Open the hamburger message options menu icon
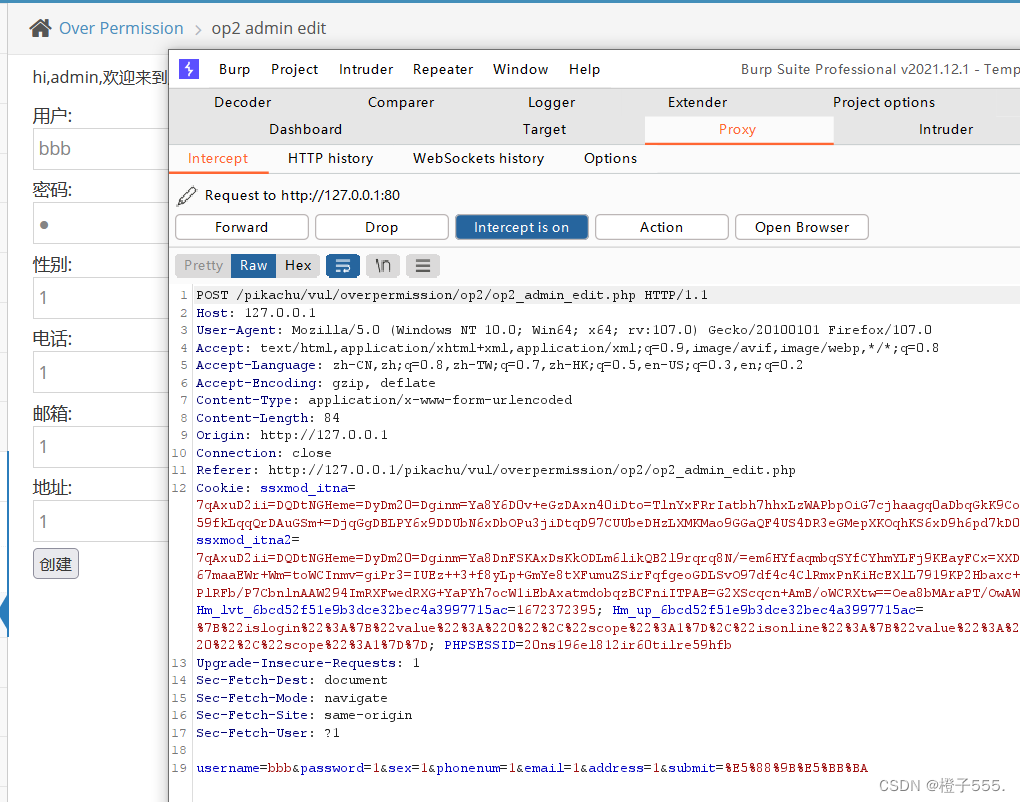 (x=423, y=265)
